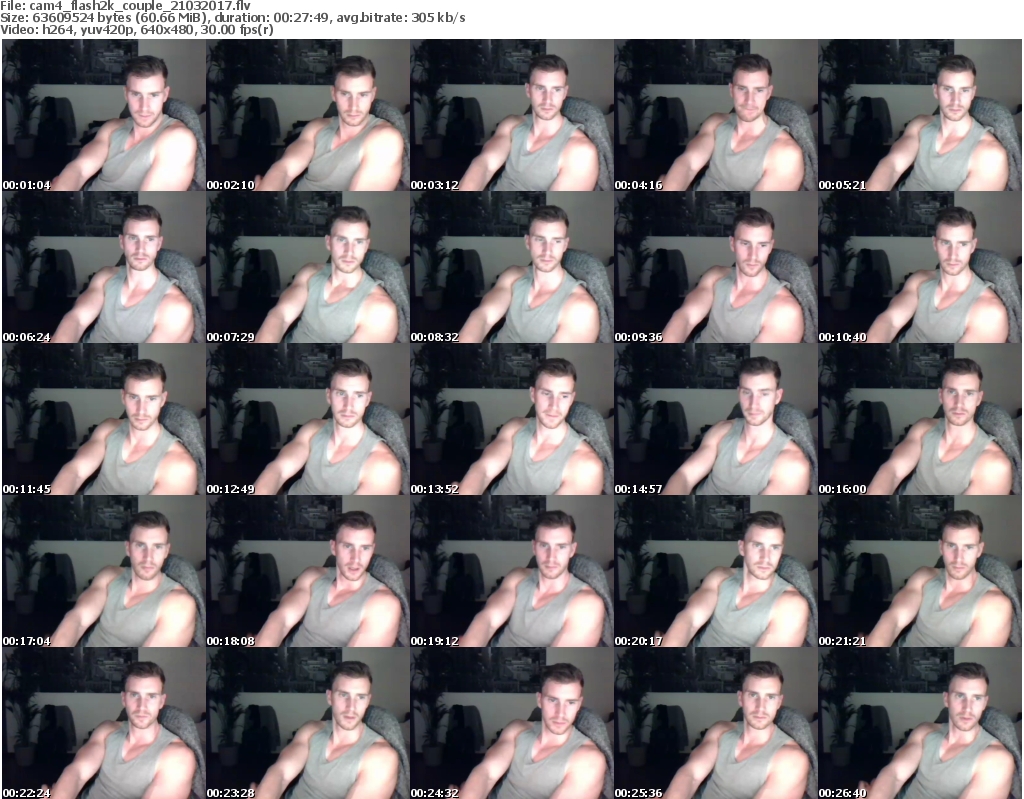Select the thumbnail frame at 00:07:29

[x=308, y=267]
